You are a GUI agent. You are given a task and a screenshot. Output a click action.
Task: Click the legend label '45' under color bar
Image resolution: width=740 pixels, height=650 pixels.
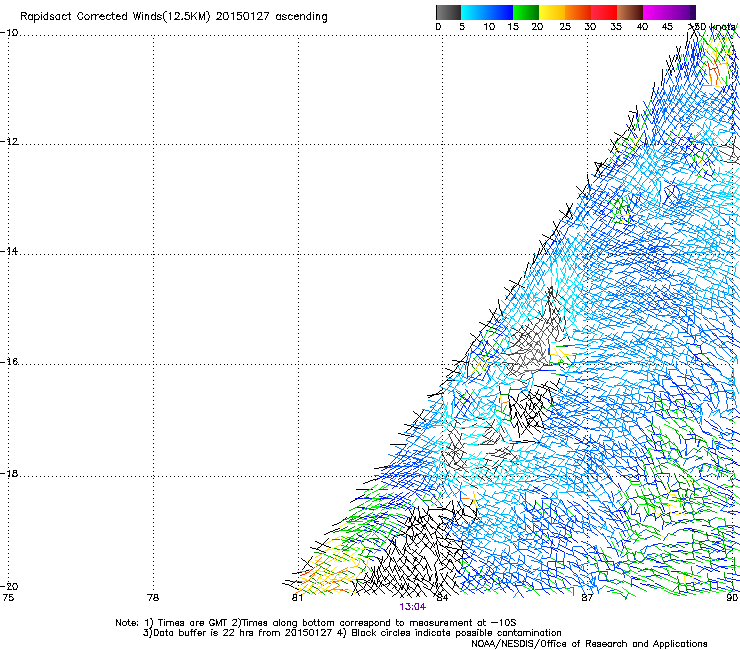[667, 27]
